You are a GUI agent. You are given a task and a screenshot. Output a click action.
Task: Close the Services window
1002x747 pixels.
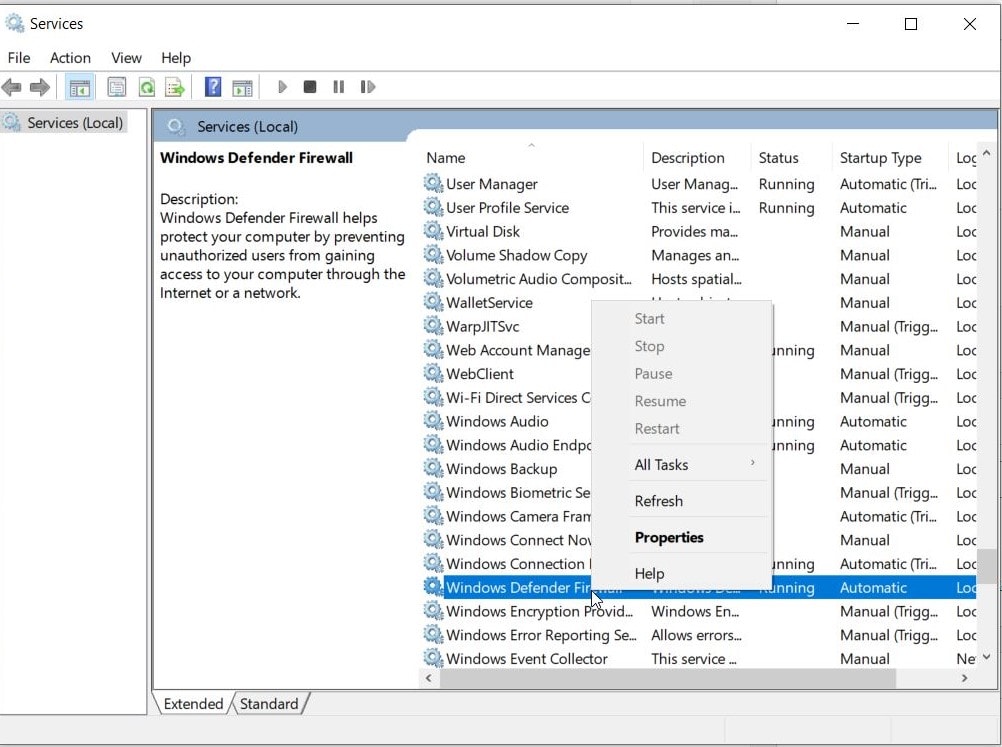click(969, 24)
